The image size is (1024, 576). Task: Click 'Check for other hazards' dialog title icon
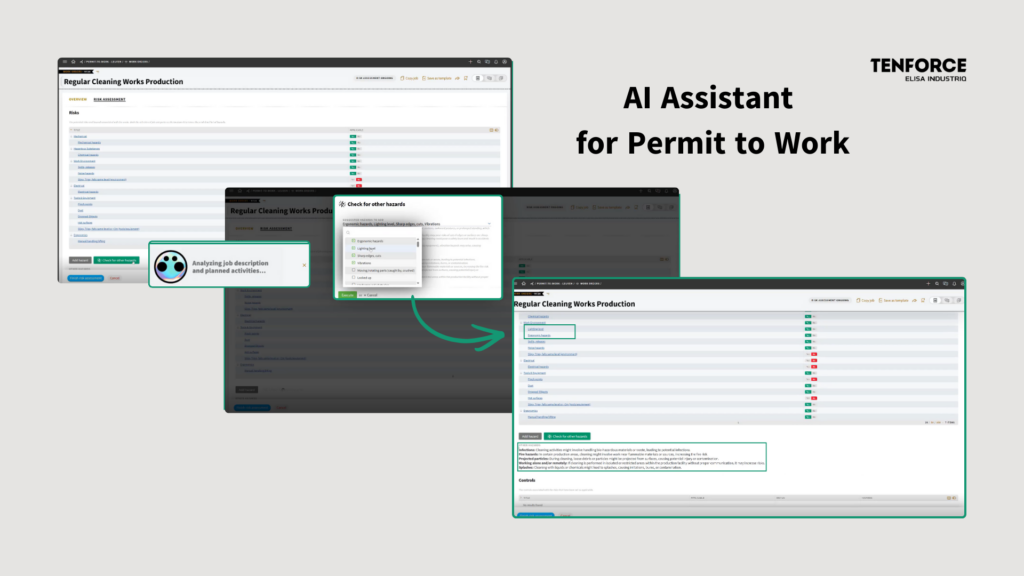tap(342, 204)
